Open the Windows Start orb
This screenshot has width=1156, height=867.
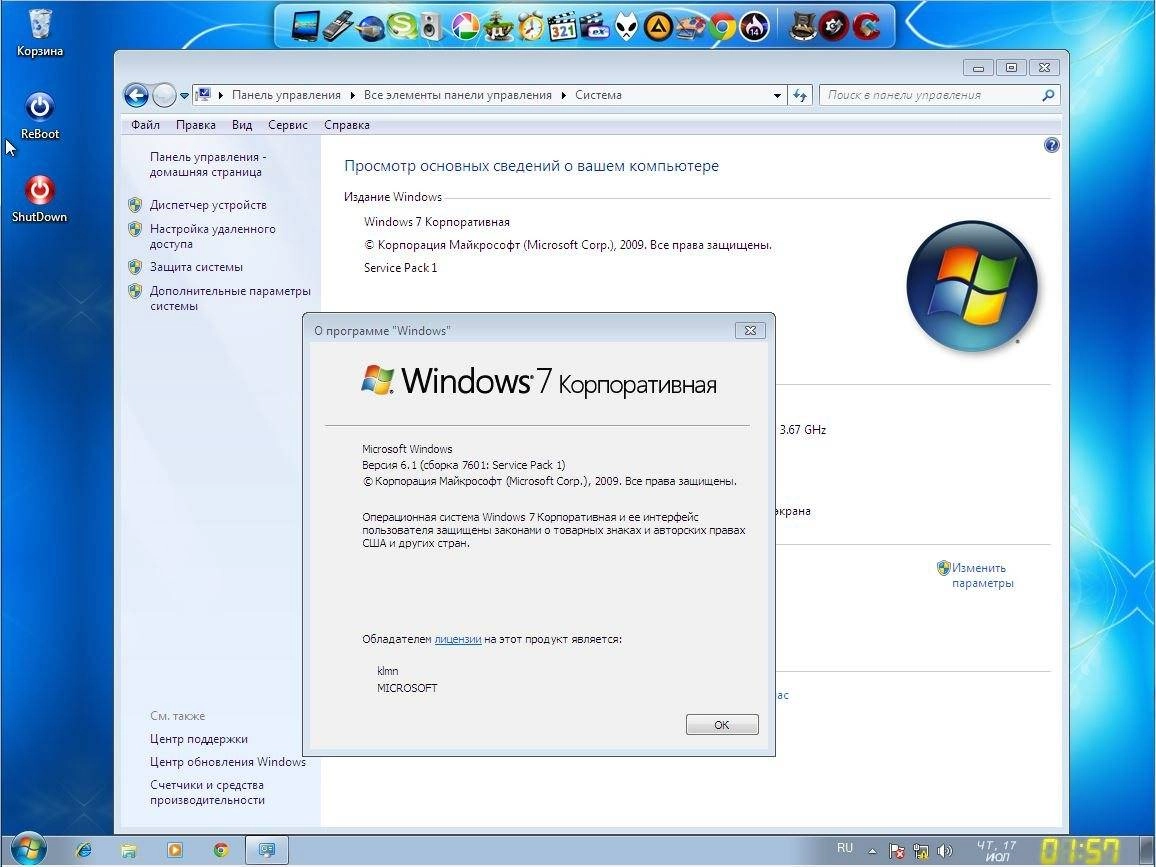[27, 849]
